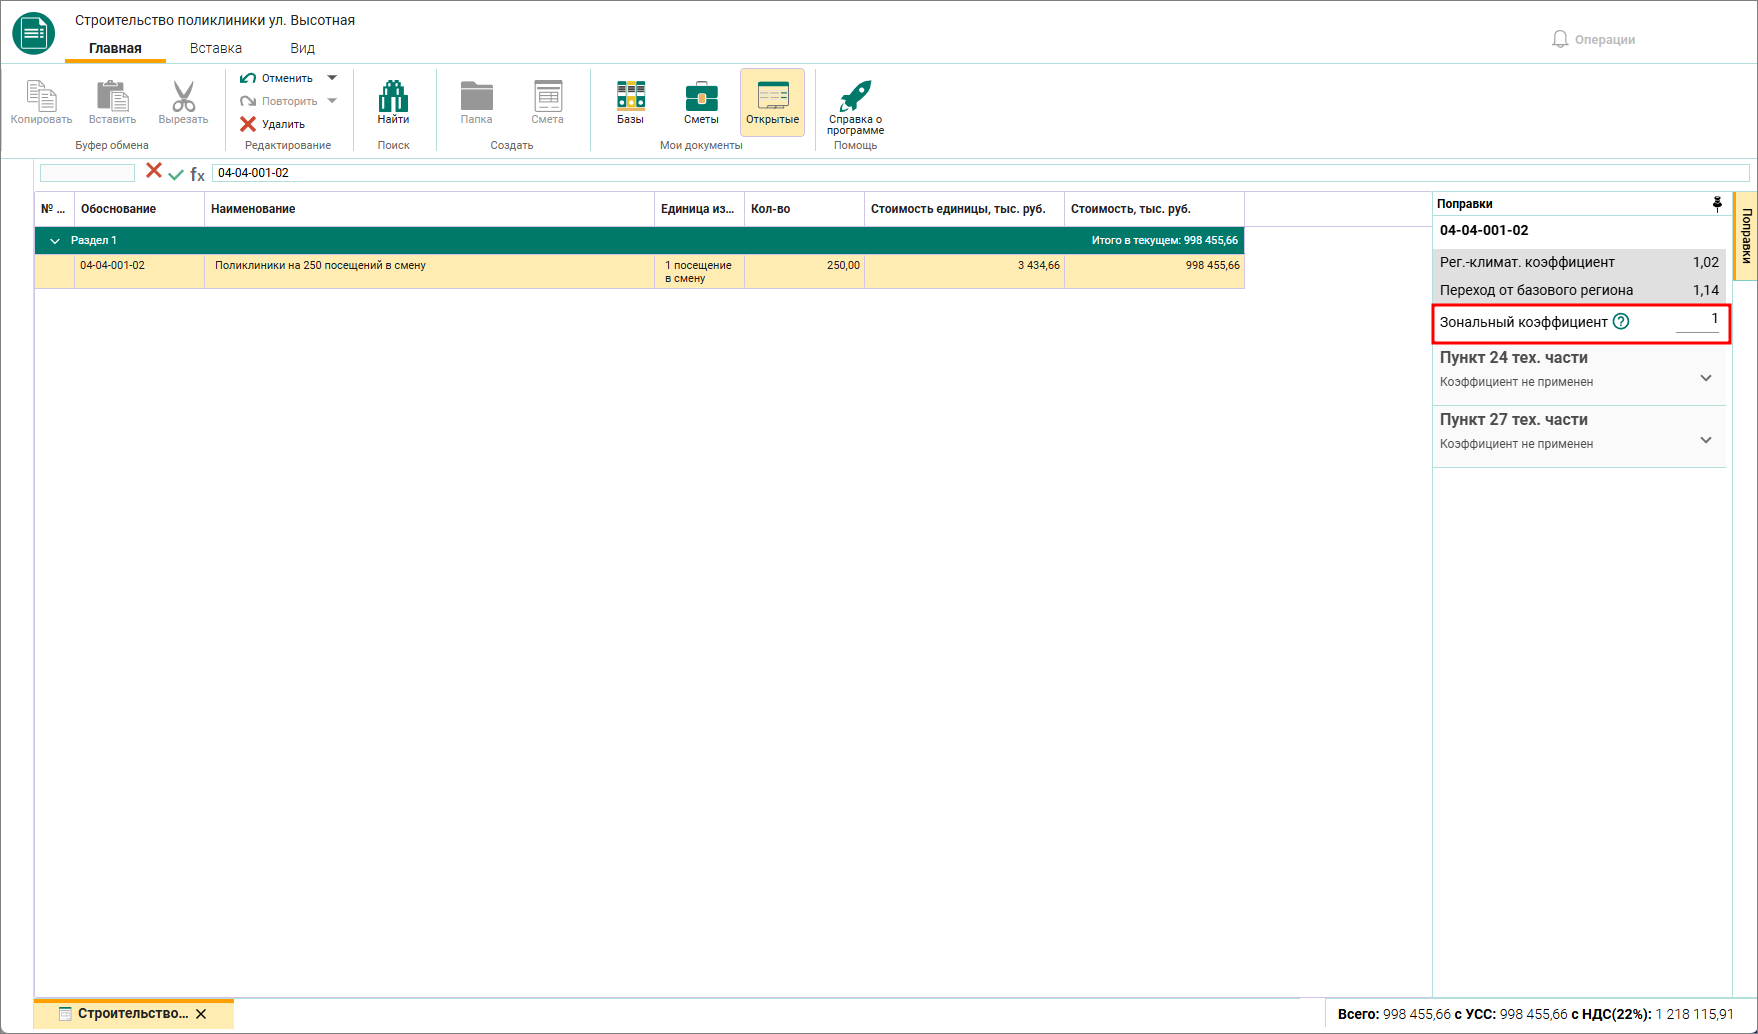Close the Строительство... document tab
The image size is (1758, 1034).
201,1014
